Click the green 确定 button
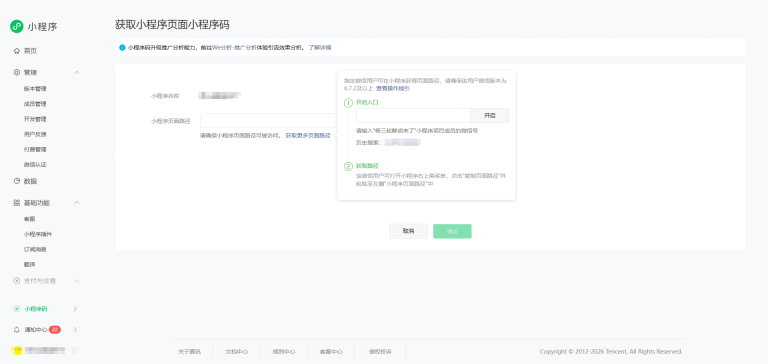This screenshot has height=364, width=768. pos(452,231)
